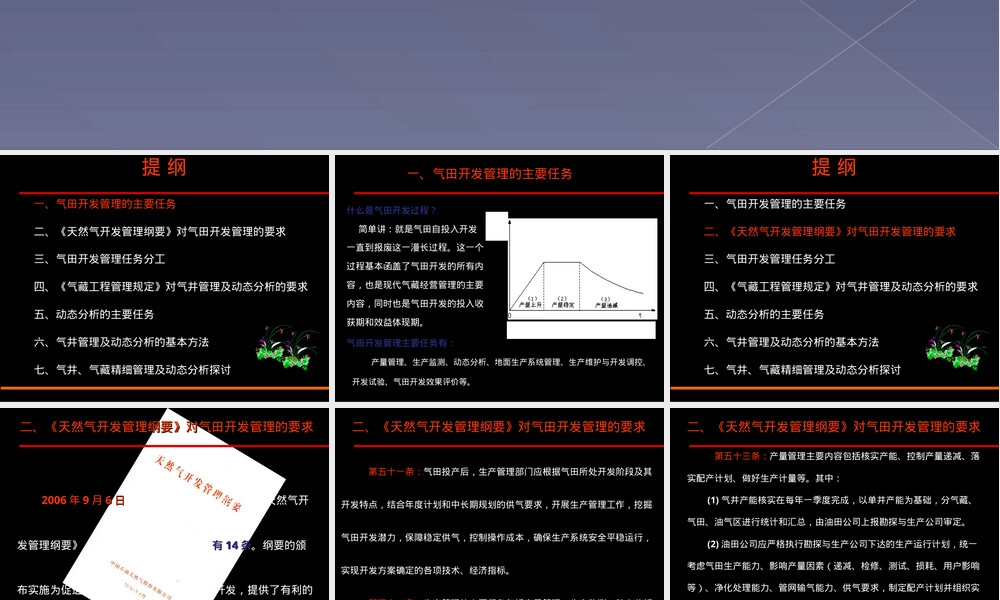Open slide showing the tilted white document page
This screenshot has width=1000, height=600.
point(165,504)
